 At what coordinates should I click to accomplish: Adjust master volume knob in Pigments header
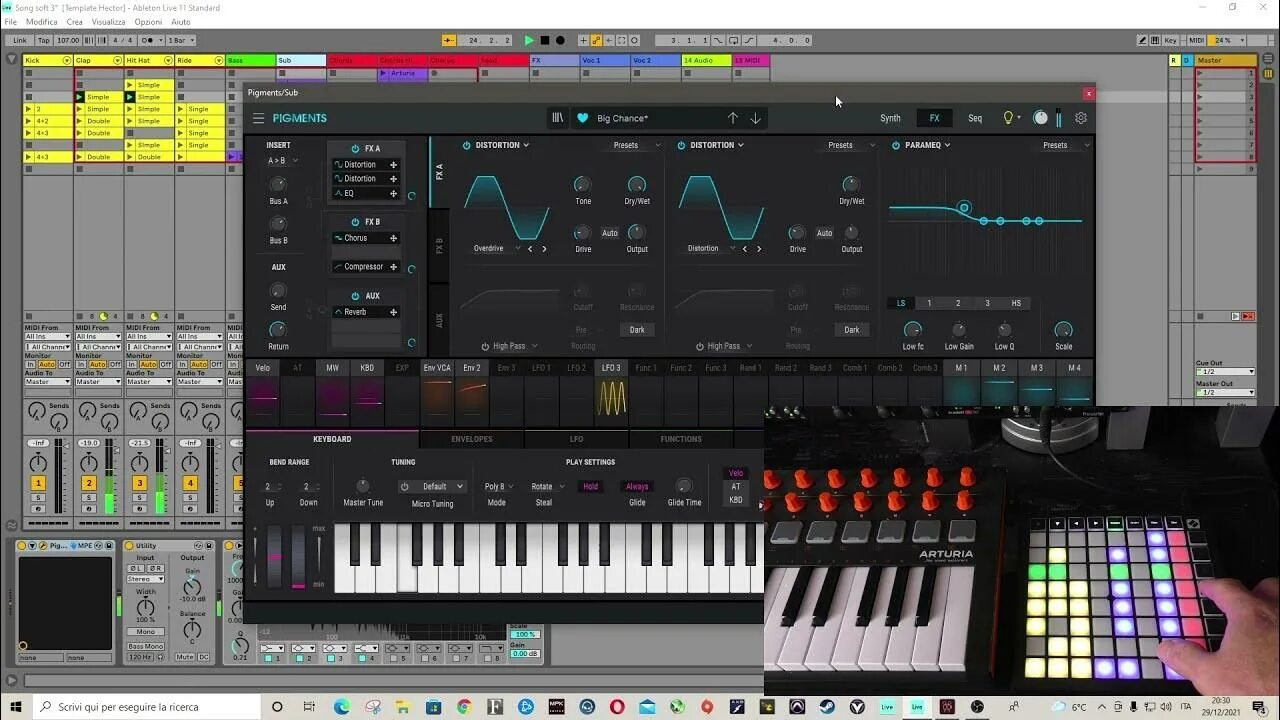(1040, 118)
